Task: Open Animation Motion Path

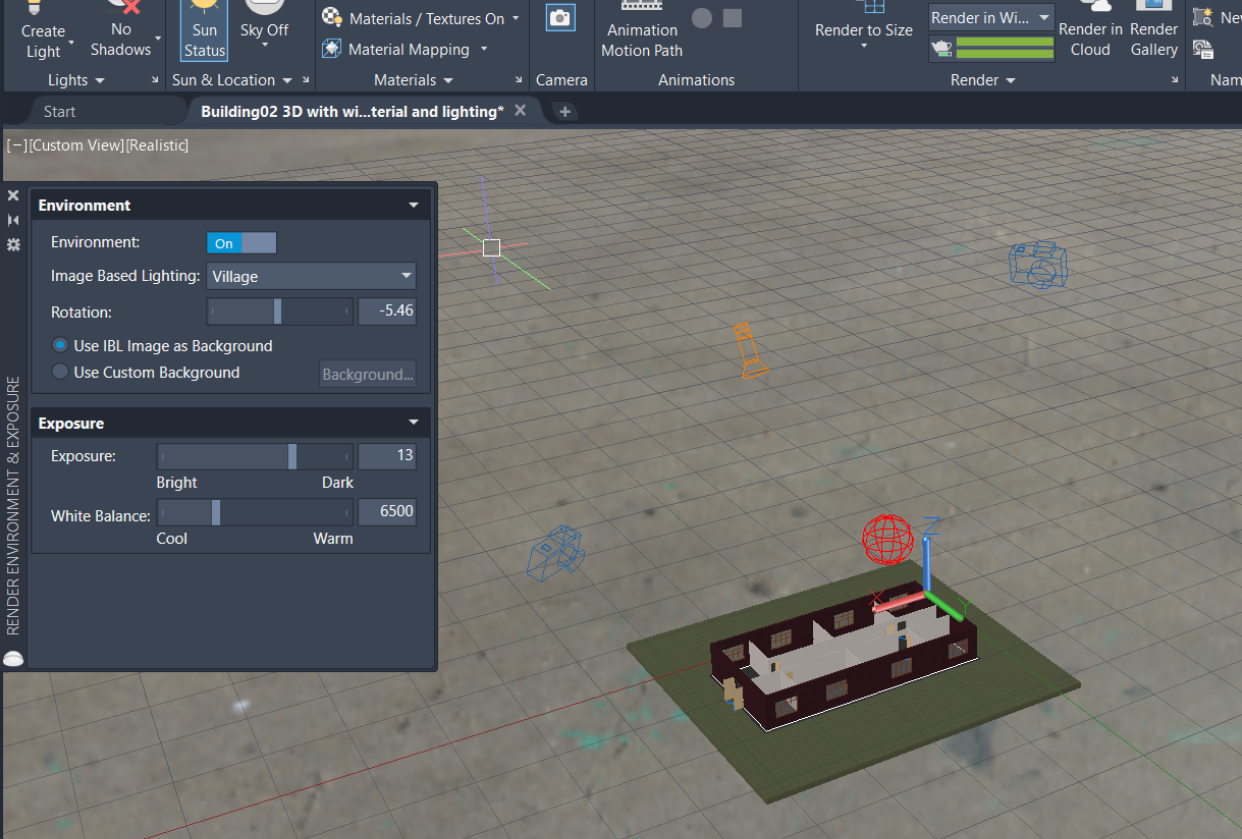Action: pyautogui.click(x=642, y=32)
